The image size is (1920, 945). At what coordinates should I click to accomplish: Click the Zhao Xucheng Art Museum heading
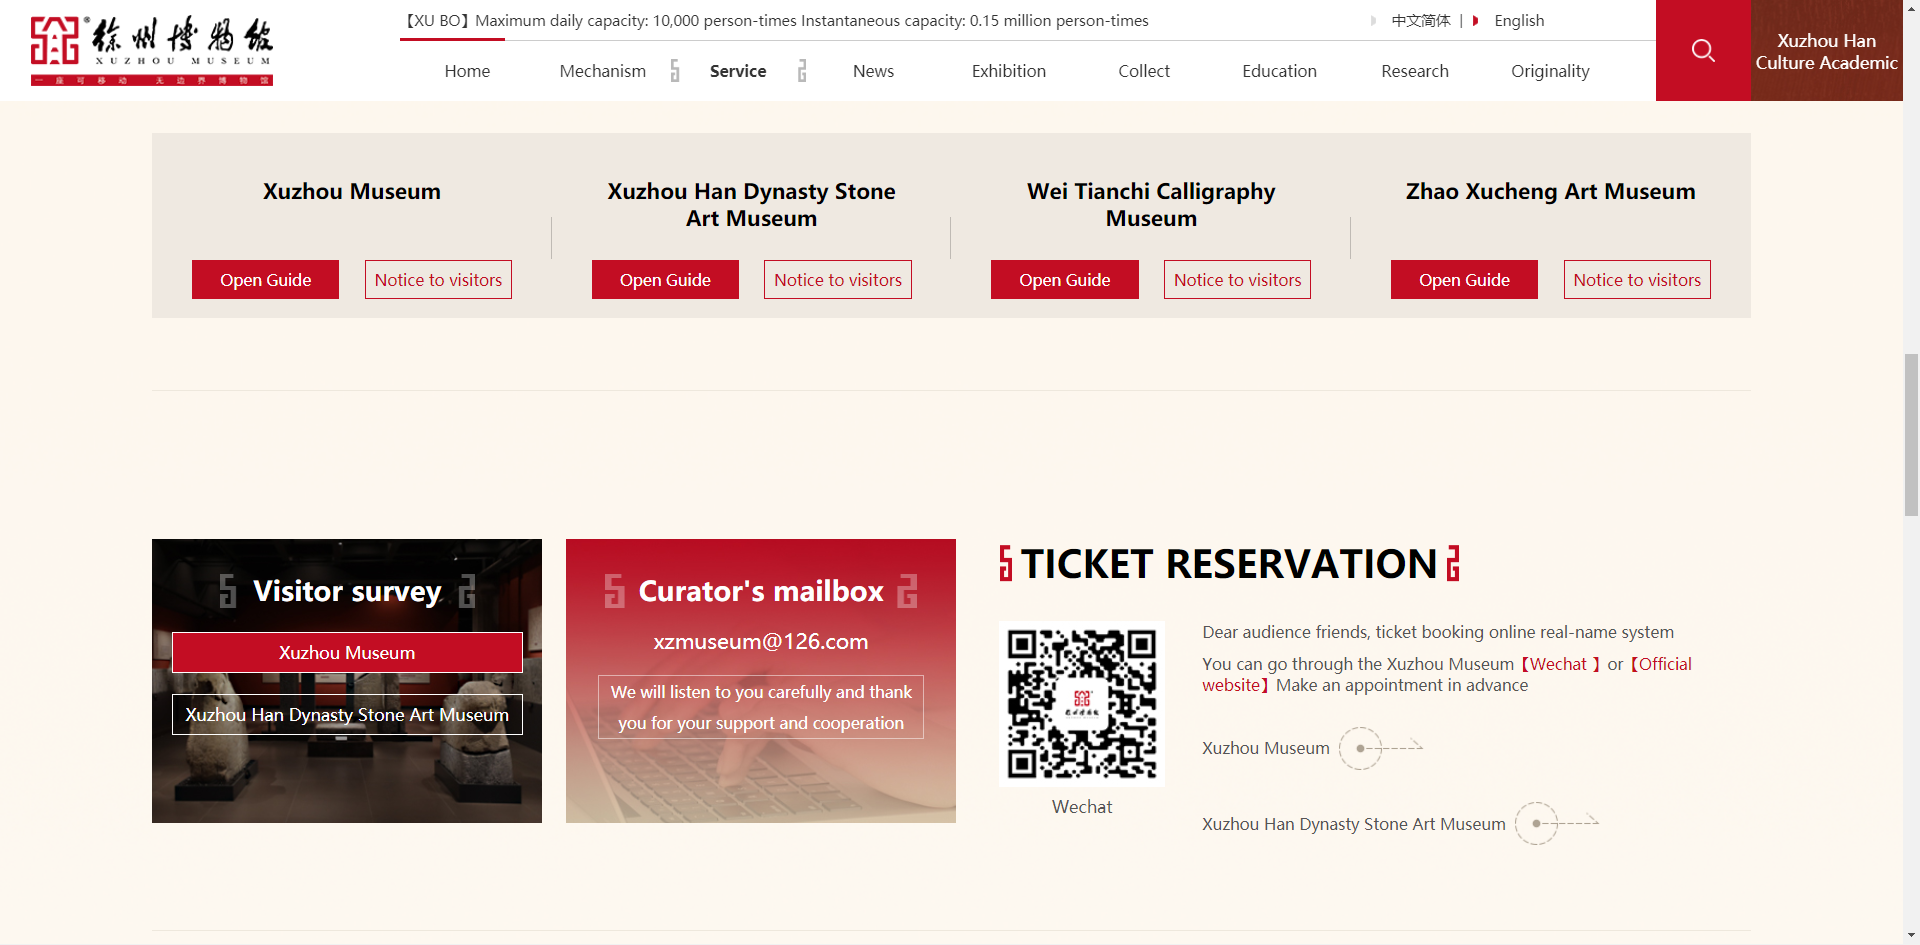pyautogui.click(x=1550, y=192)
